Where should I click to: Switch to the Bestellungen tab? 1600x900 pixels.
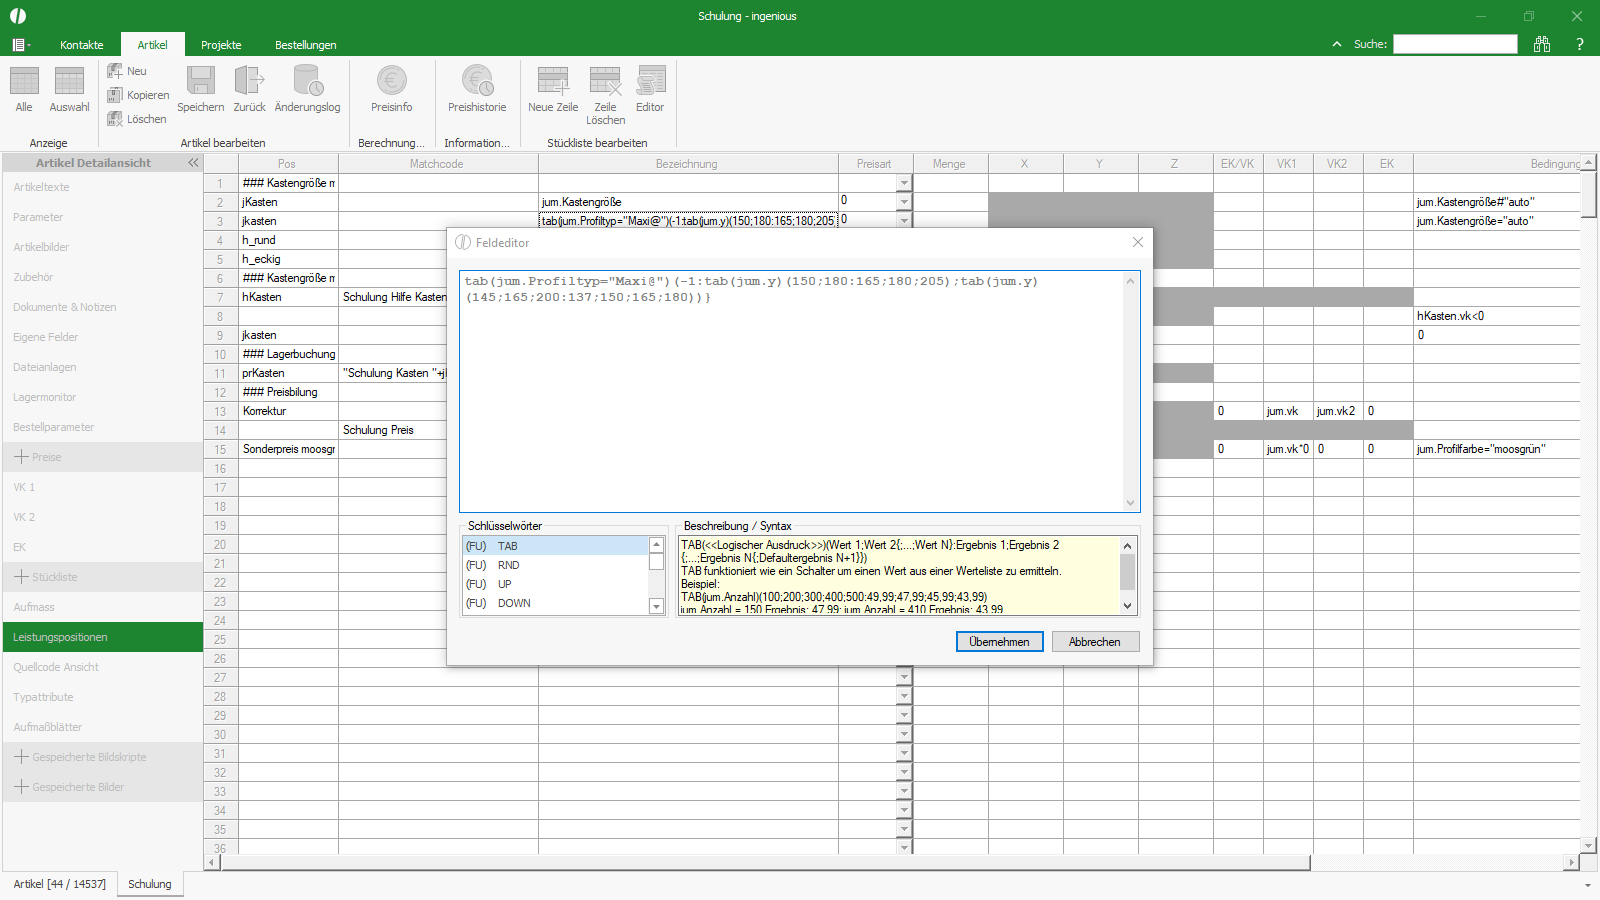click(x=306, y=45)
